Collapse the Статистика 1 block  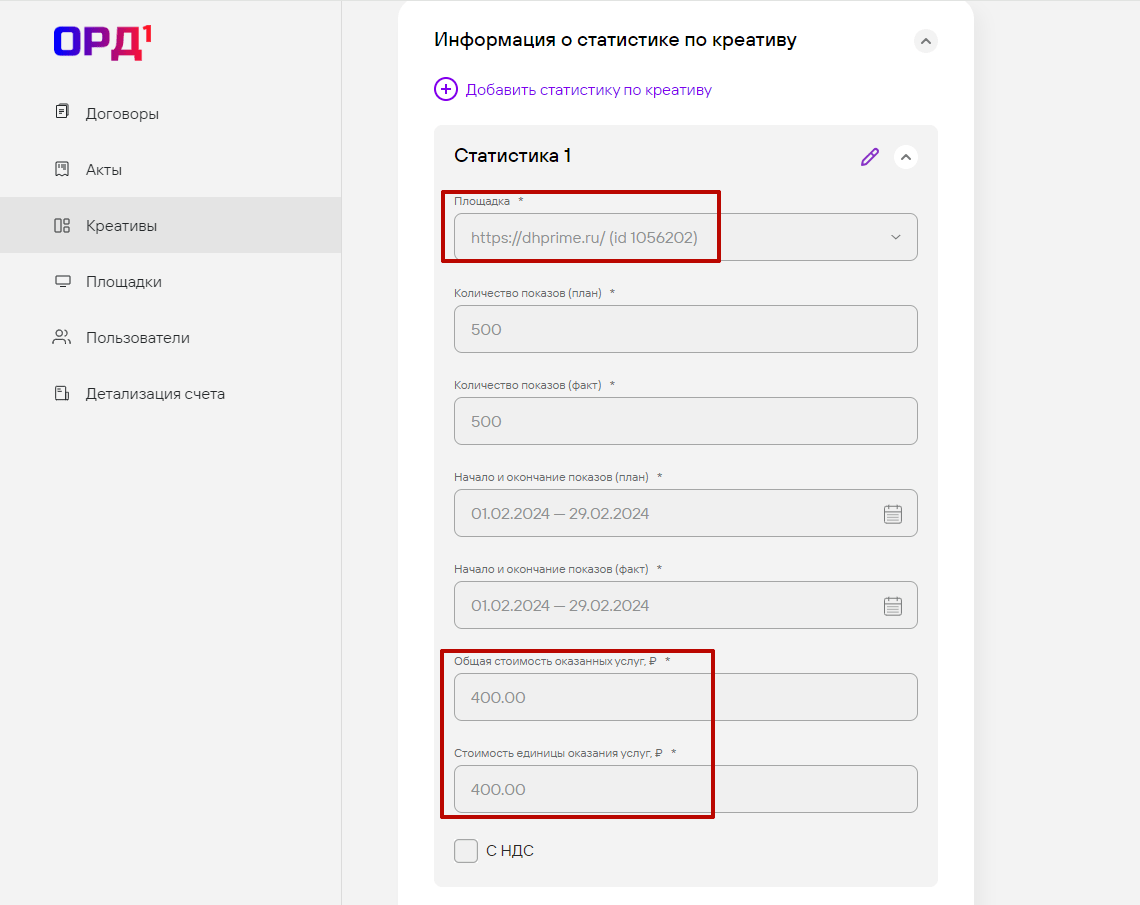(x=906, y=157)
